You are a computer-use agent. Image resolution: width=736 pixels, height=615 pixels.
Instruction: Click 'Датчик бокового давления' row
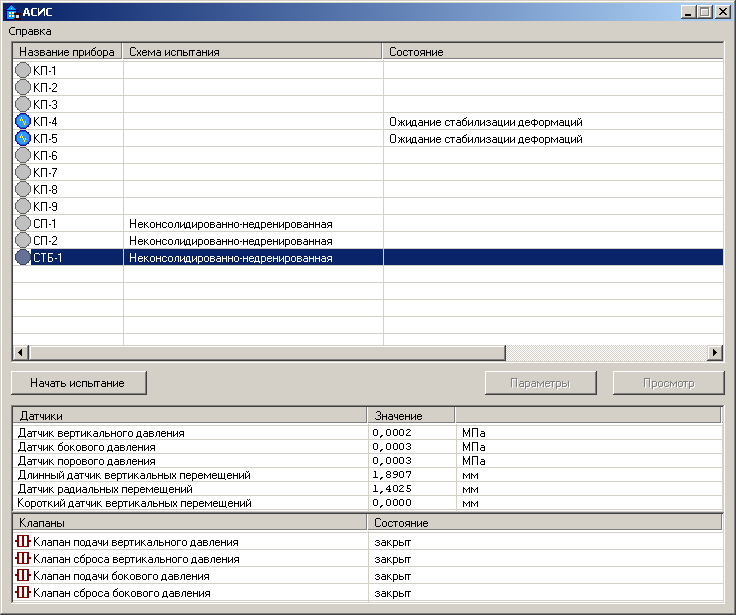point(368,446)
